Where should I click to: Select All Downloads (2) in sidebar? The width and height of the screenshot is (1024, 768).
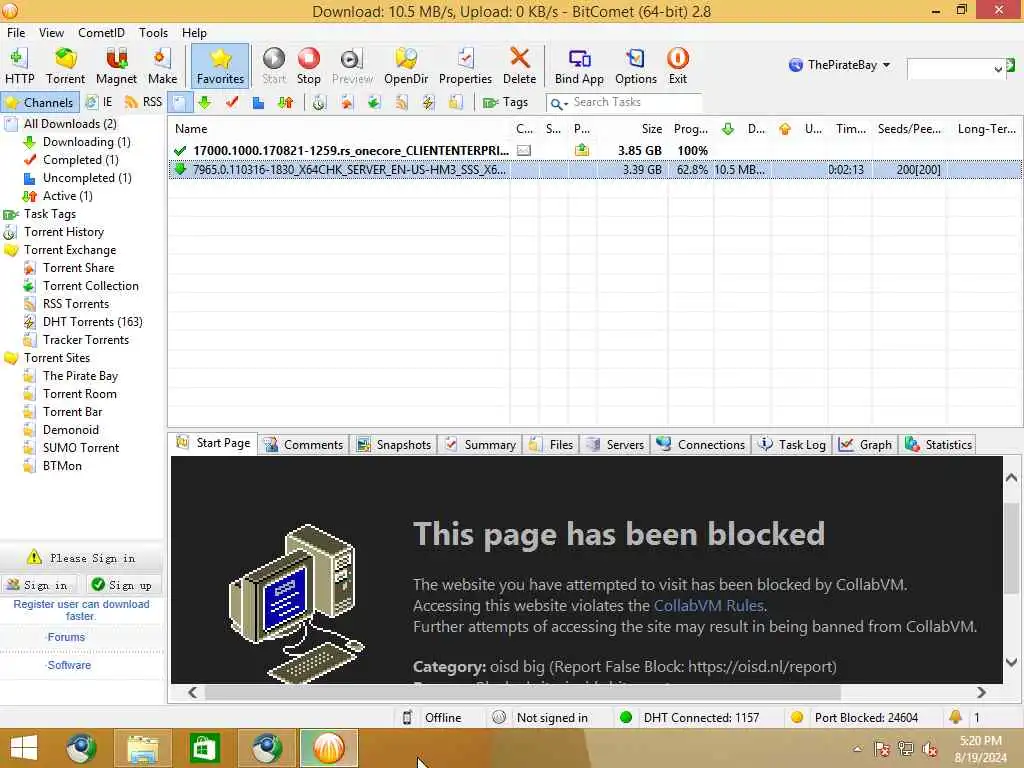tap(70, 124)
